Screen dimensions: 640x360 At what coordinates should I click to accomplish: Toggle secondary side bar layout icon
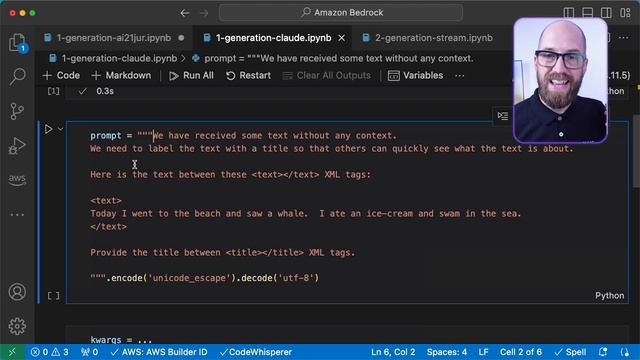606,13
